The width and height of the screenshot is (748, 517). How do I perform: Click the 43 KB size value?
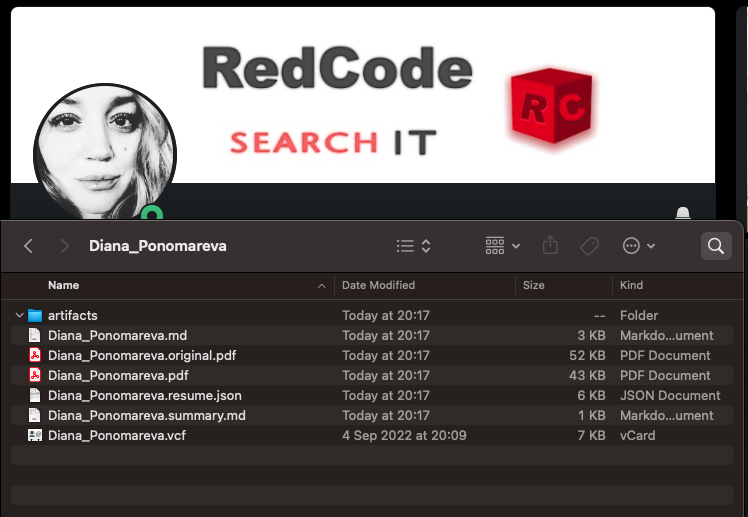tap(587, 375)
